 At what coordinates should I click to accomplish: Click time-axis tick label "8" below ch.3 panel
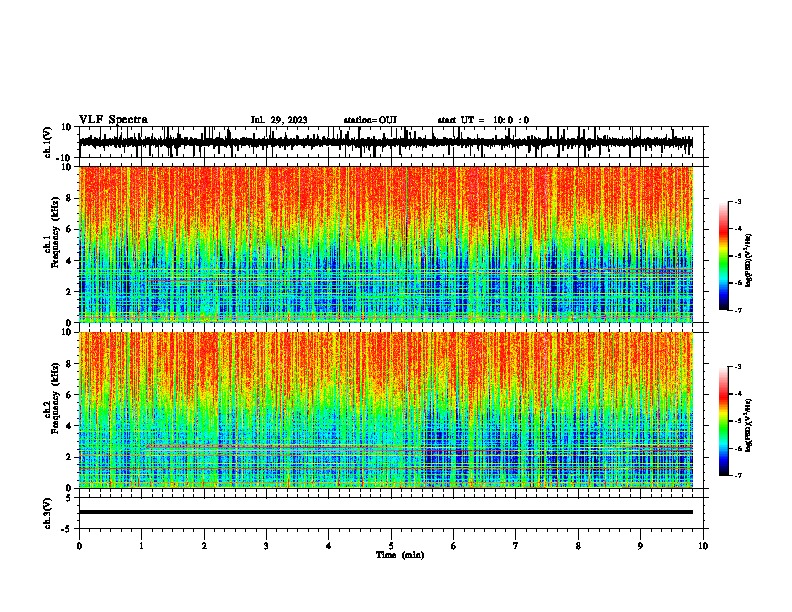[x=578, y=546]
